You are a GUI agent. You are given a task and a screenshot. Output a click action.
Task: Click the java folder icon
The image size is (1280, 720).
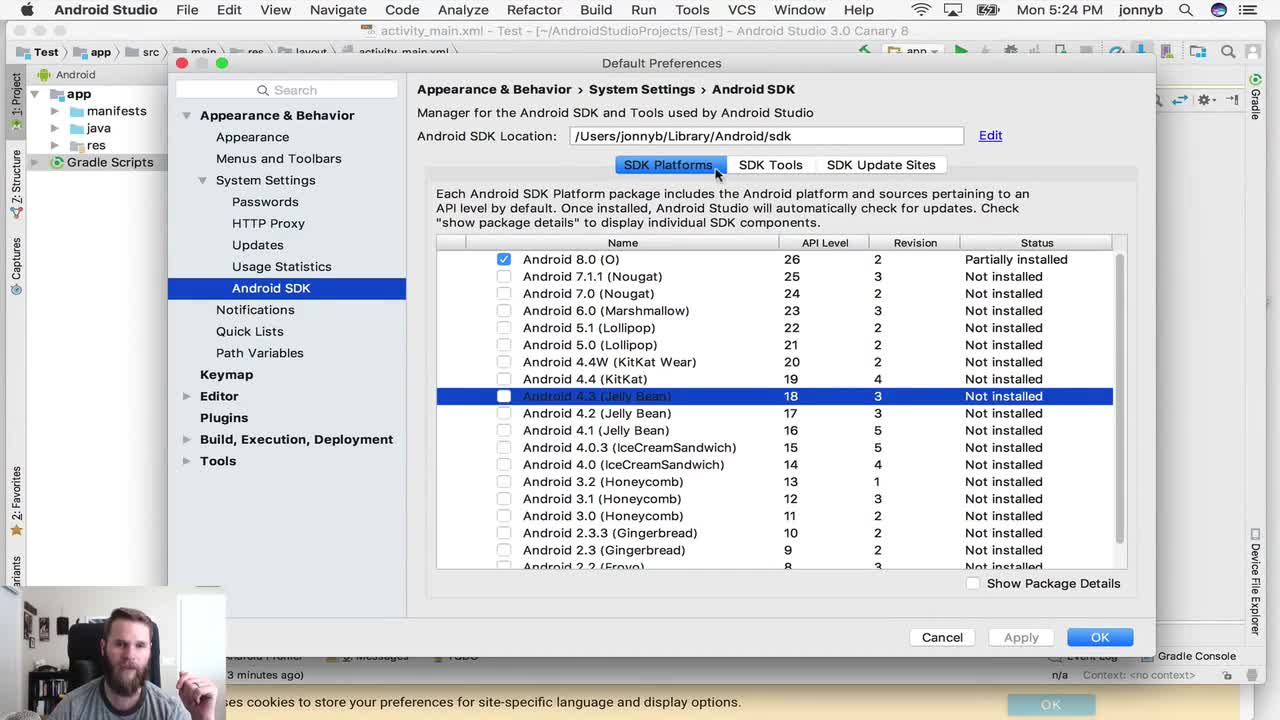tap(77, 128)
